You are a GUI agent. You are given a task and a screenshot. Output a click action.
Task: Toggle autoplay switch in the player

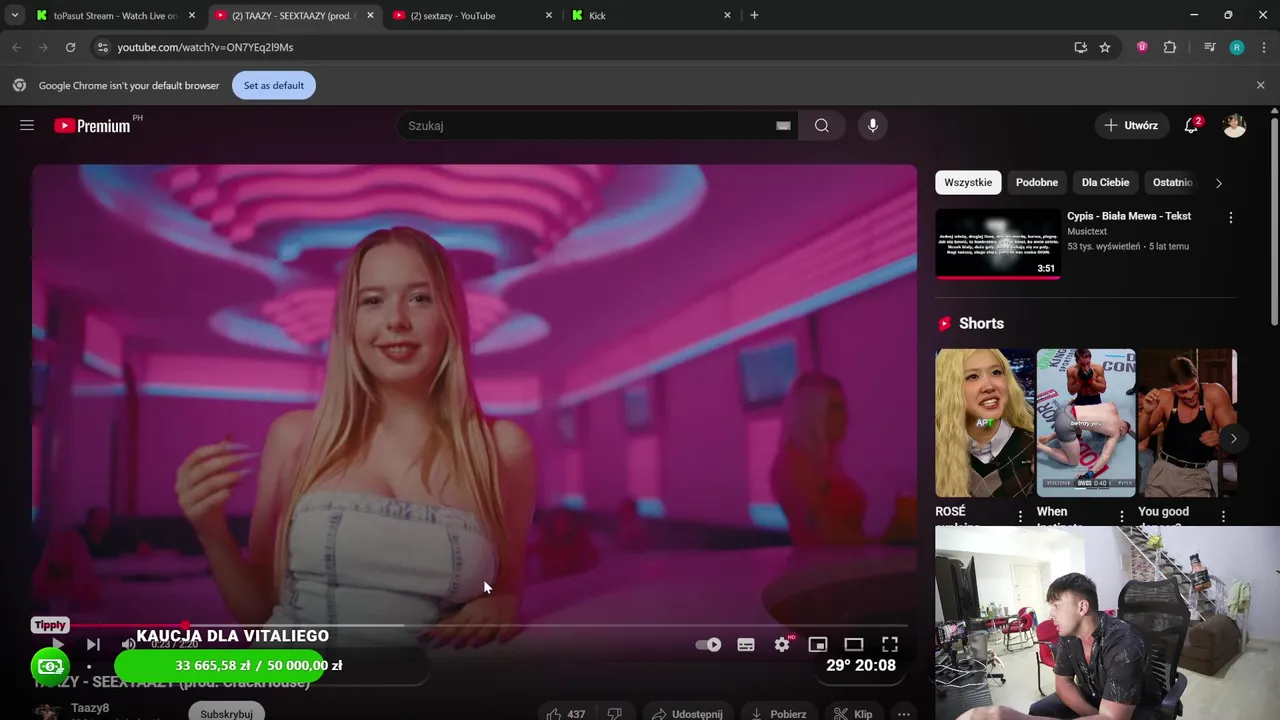tap(708, 645)
